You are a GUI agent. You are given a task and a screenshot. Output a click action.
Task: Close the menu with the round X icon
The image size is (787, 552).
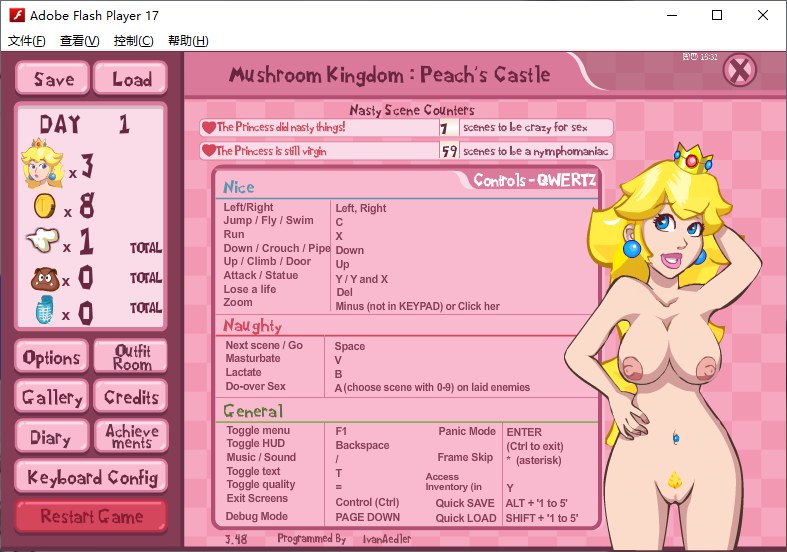click(x=739, y=71)
